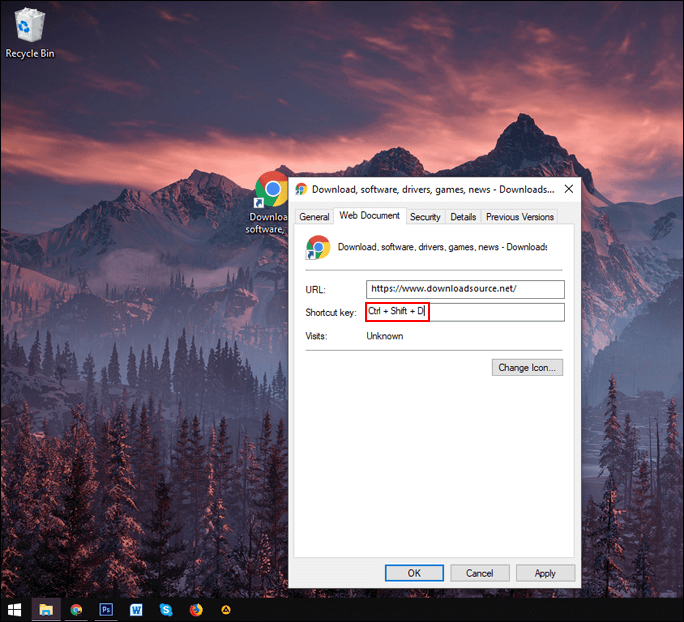Click the Cancel button

tap(479, 573)
